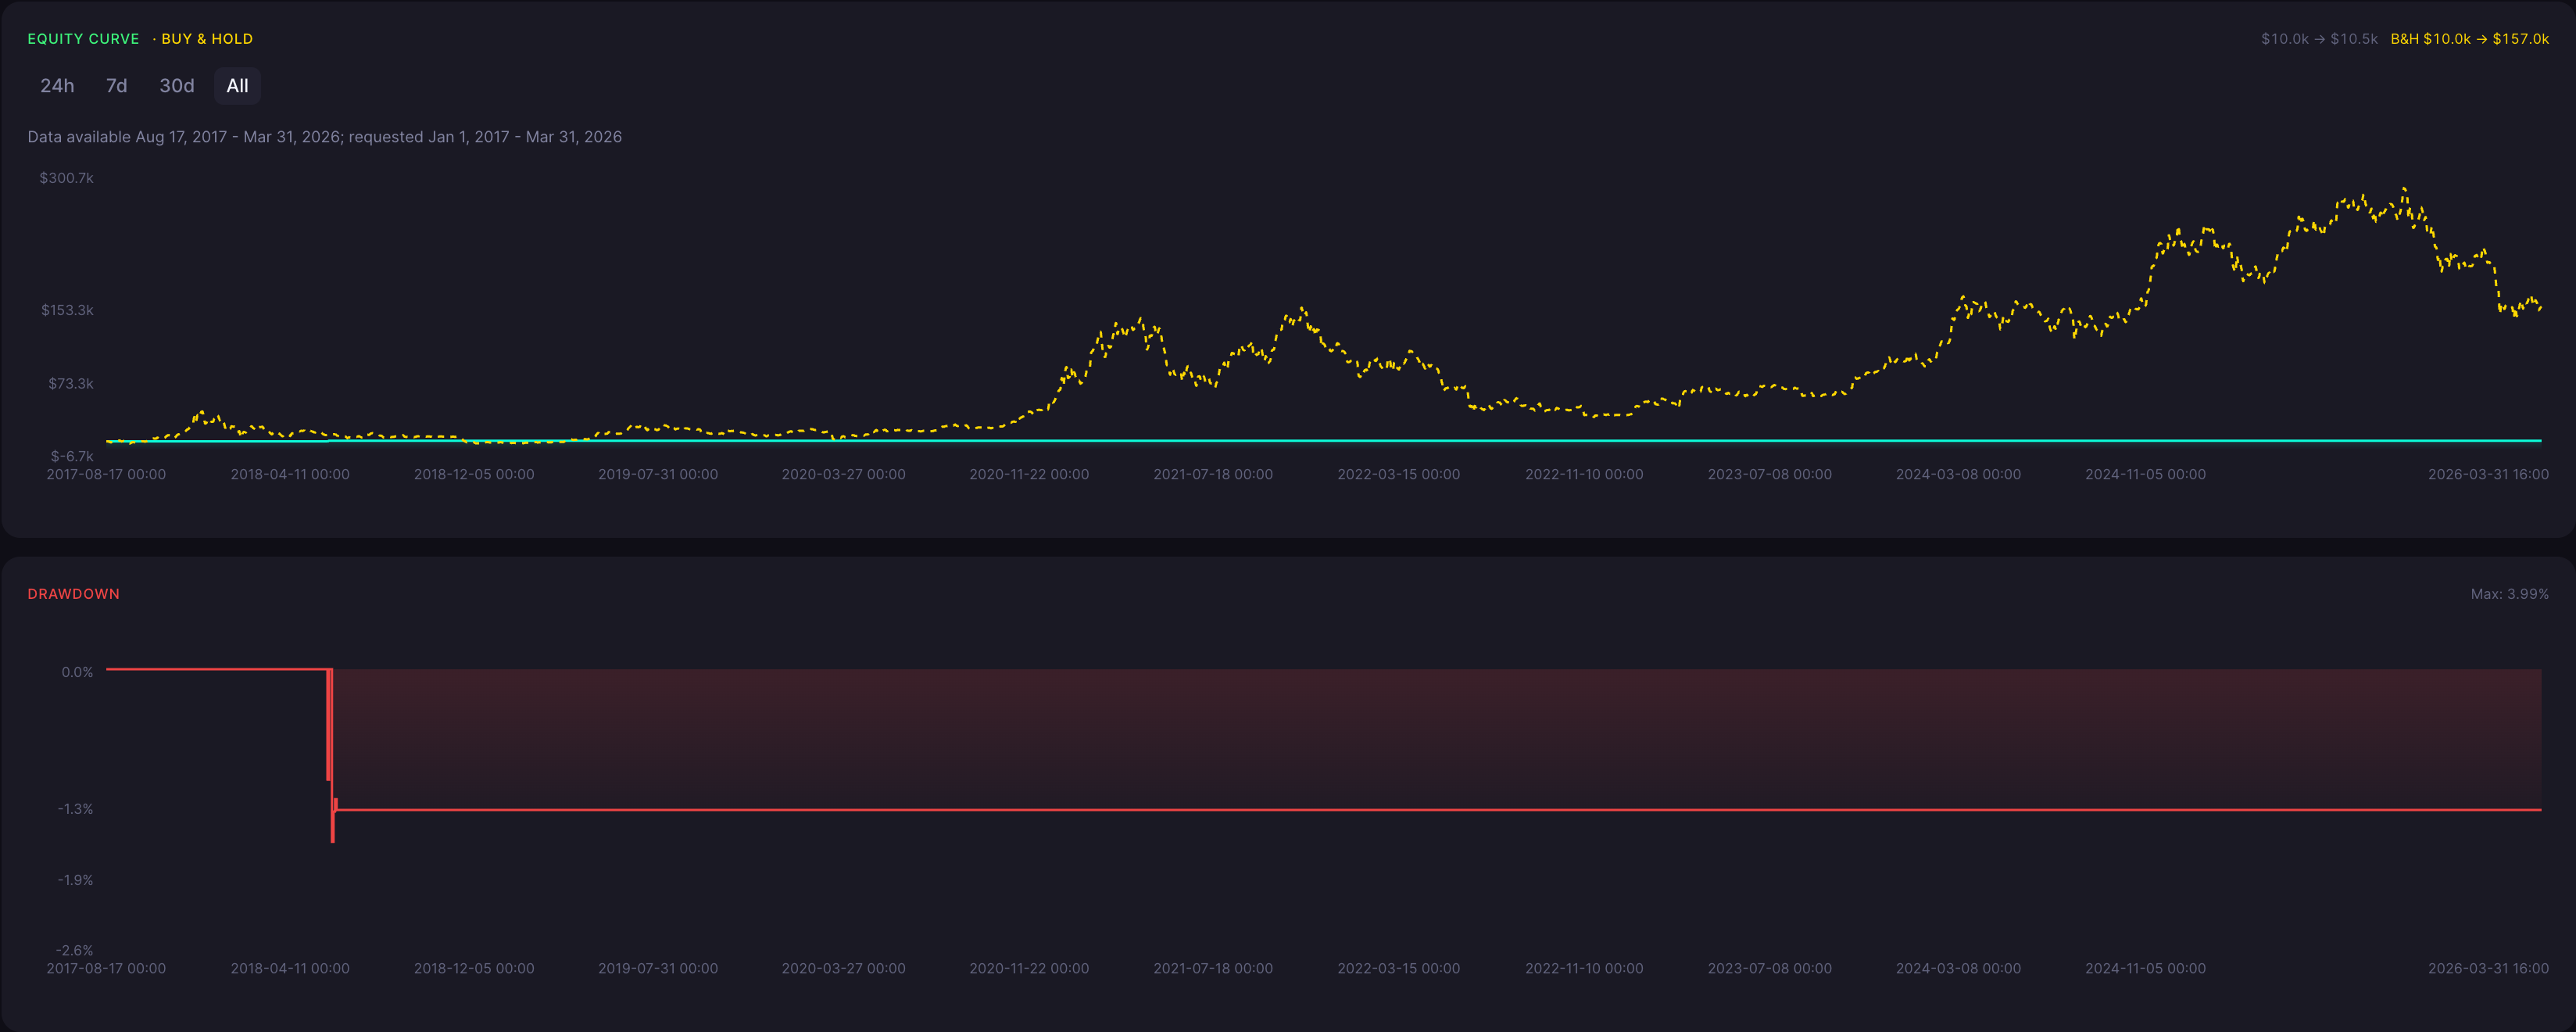Select the 24h time range tab
This screenshot has height=1032, width=2576.
[57, 86]
